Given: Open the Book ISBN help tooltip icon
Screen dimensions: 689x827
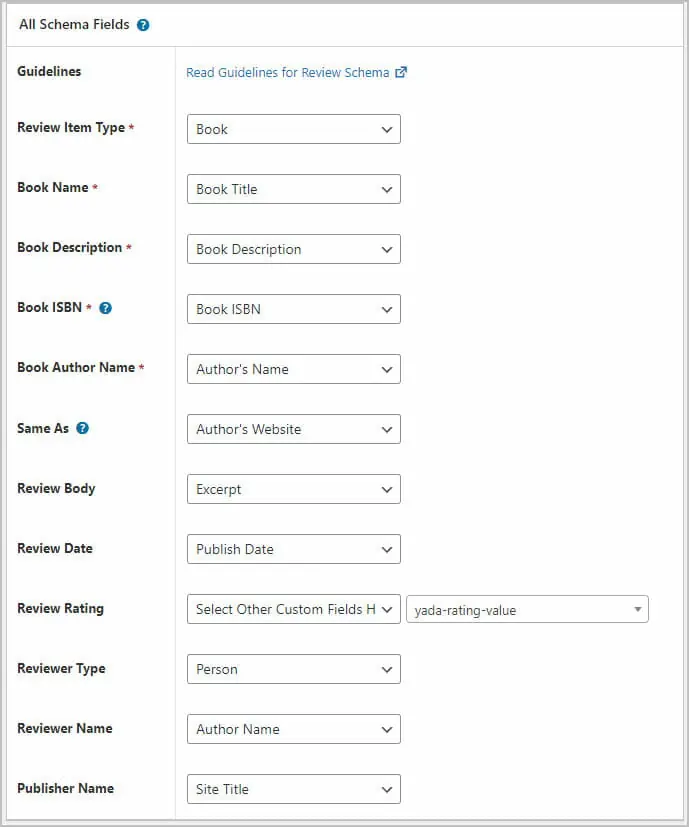Looking at the screenshot, I should click(x=106, y=308).
